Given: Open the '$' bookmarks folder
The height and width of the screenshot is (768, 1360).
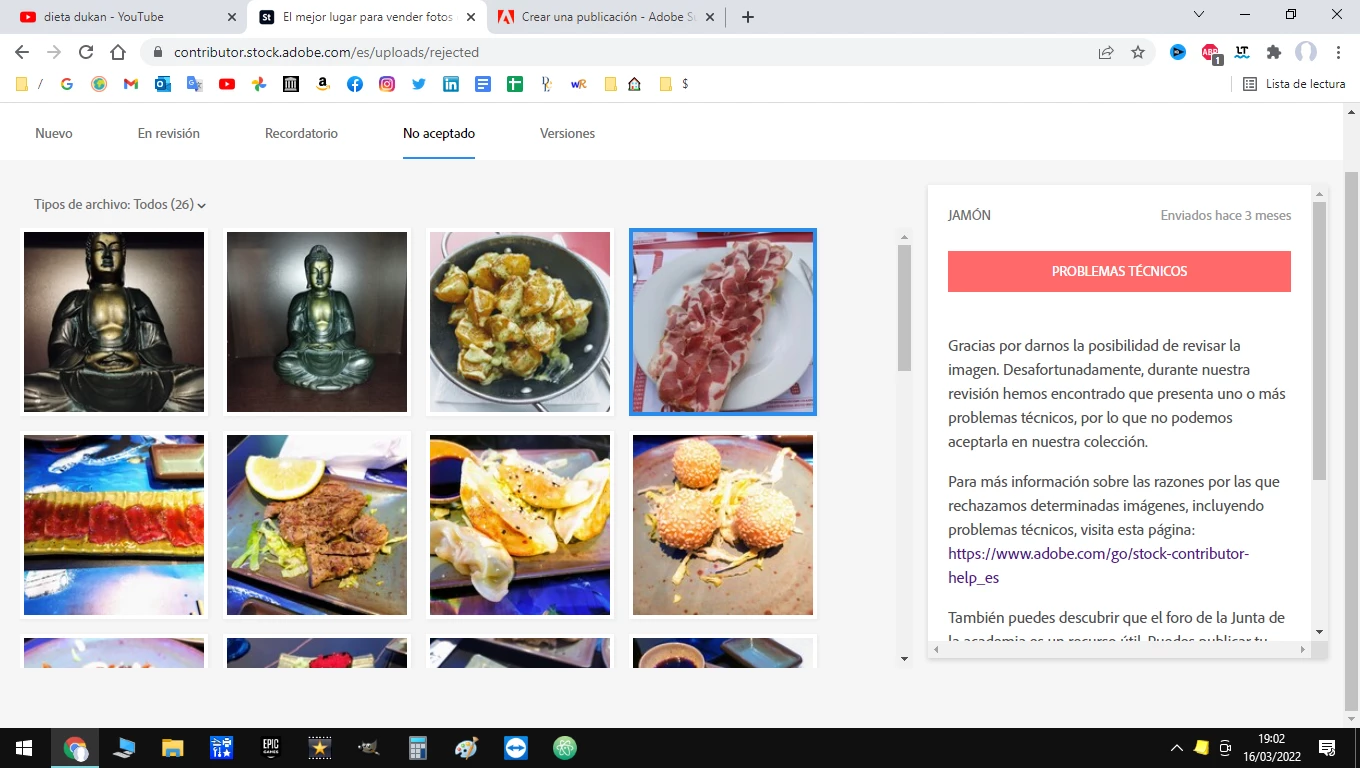Looking at the screenshot, I should (x=674, y=84).
